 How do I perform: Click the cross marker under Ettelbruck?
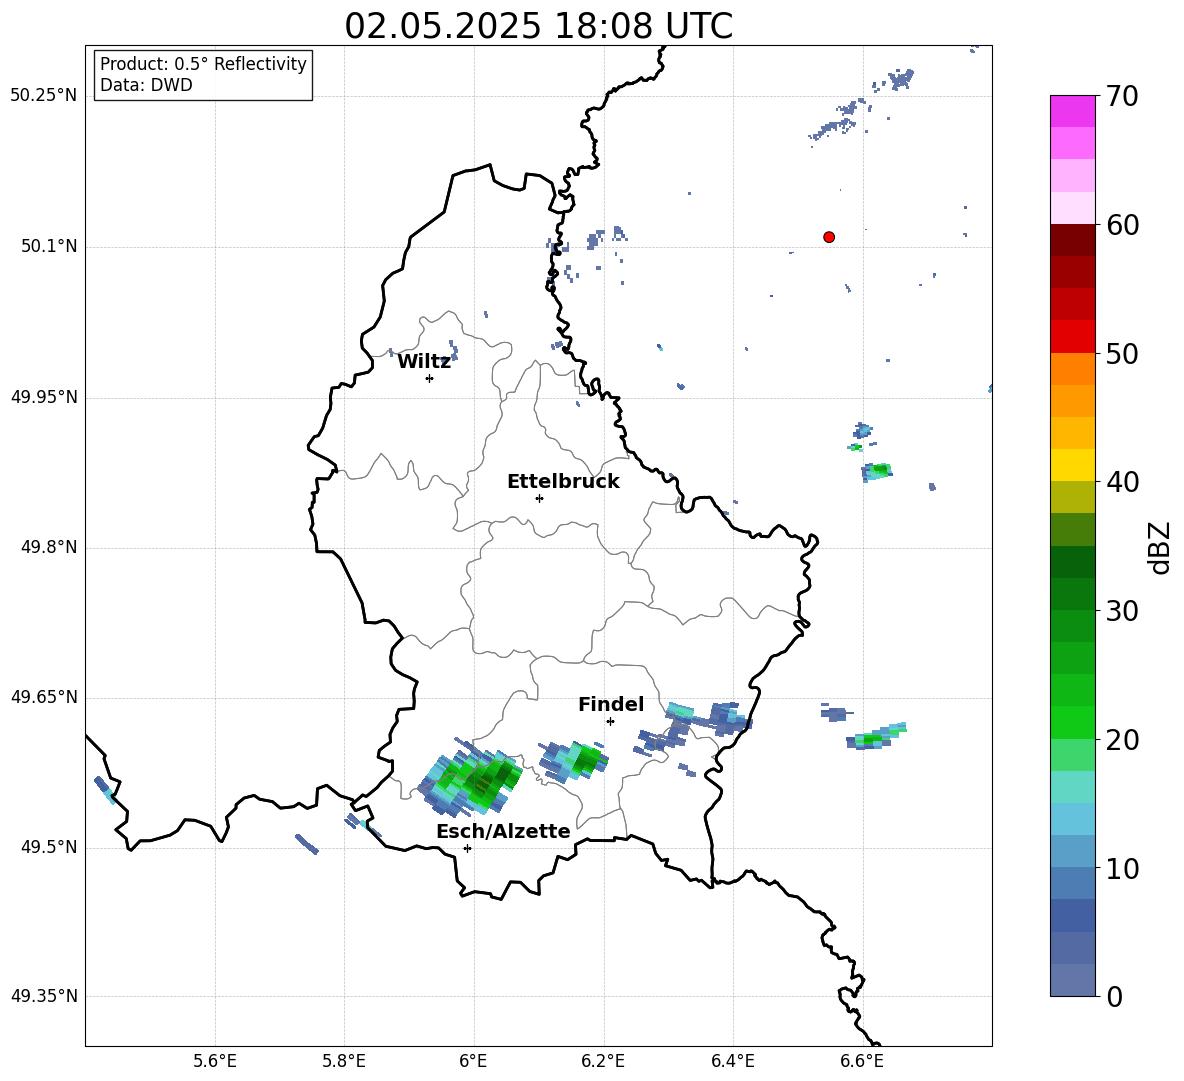coord(539,498)
